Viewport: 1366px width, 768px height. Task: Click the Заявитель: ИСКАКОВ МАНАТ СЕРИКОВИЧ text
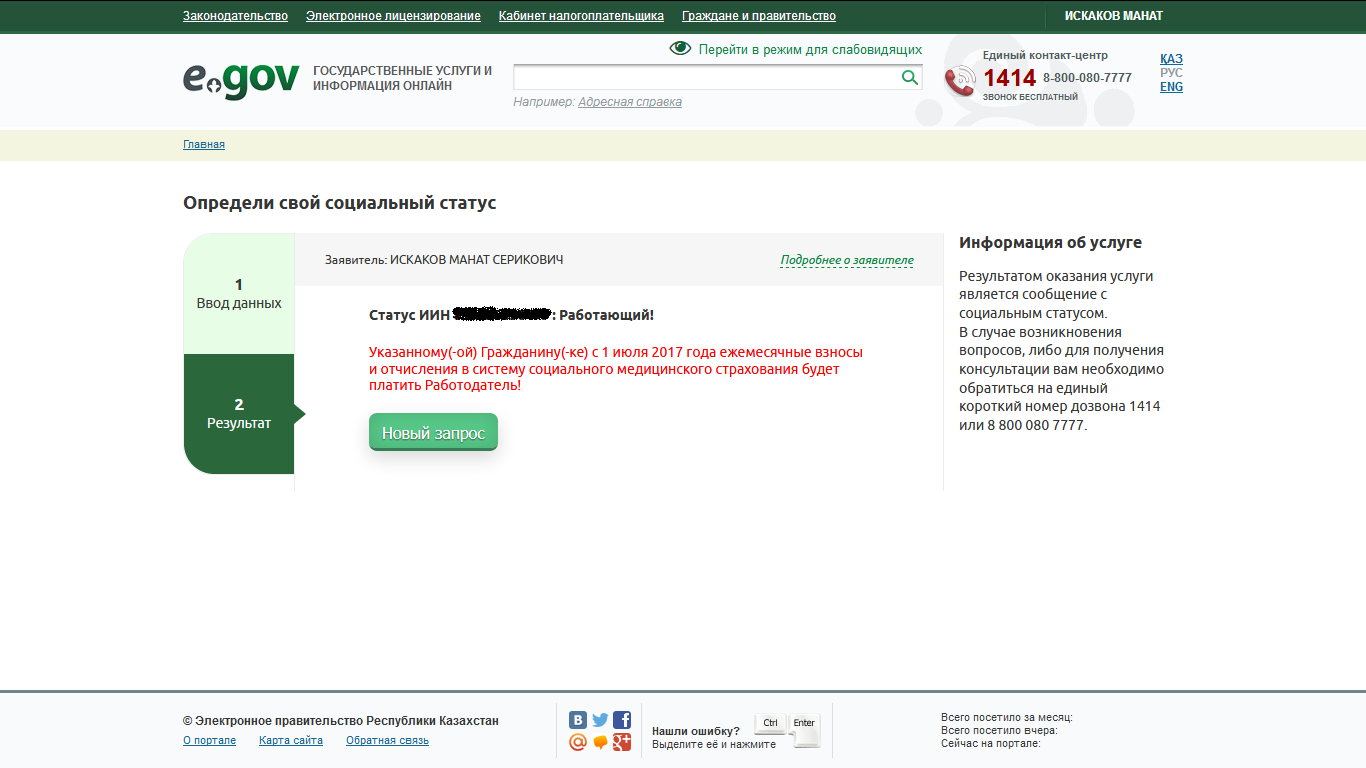(444, 260)
